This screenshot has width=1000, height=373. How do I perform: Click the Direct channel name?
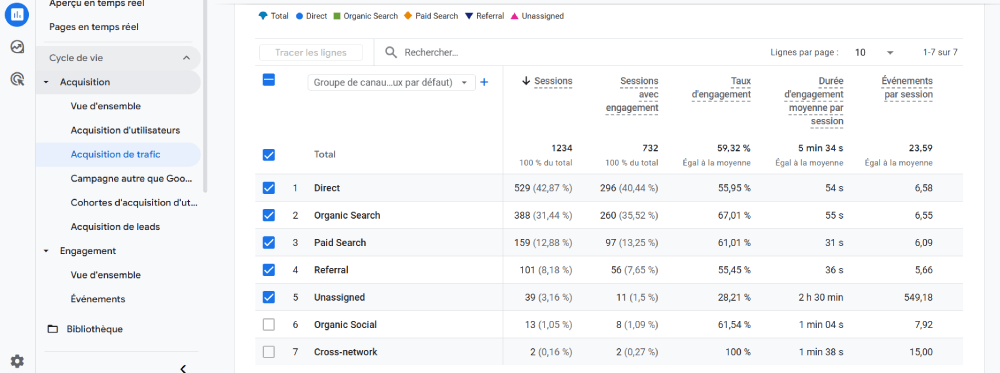(327, 188)
